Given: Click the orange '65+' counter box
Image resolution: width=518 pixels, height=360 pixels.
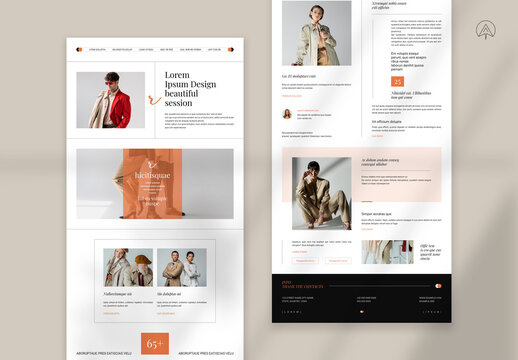Looking at the screenshot, I should (155, 343).
